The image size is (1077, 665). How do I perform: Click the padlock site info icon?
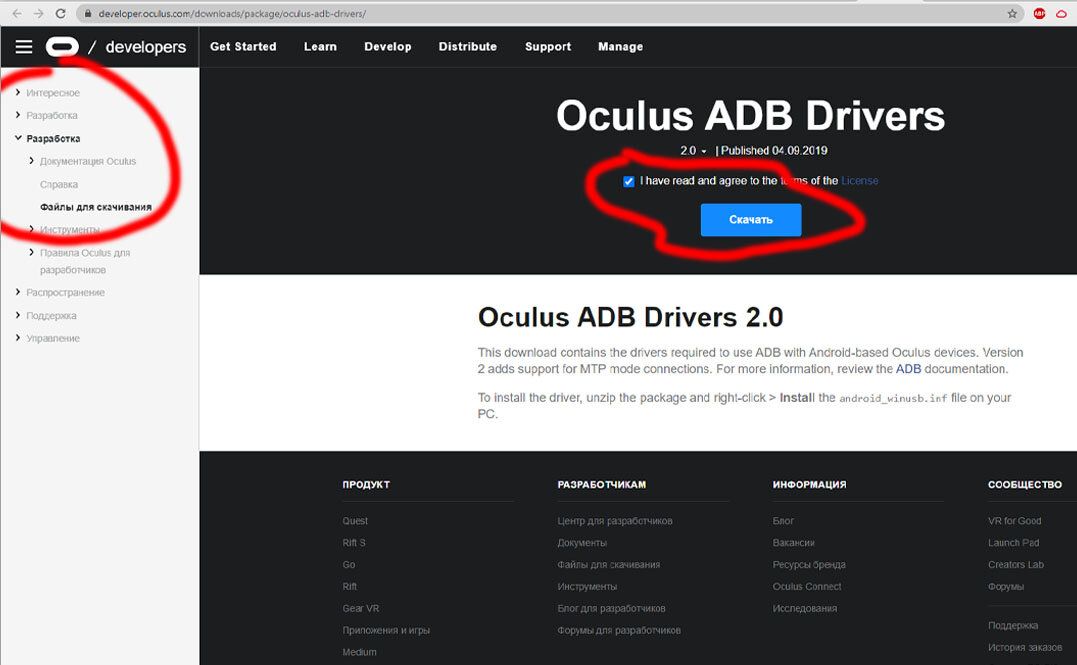(x=88, y=14)
